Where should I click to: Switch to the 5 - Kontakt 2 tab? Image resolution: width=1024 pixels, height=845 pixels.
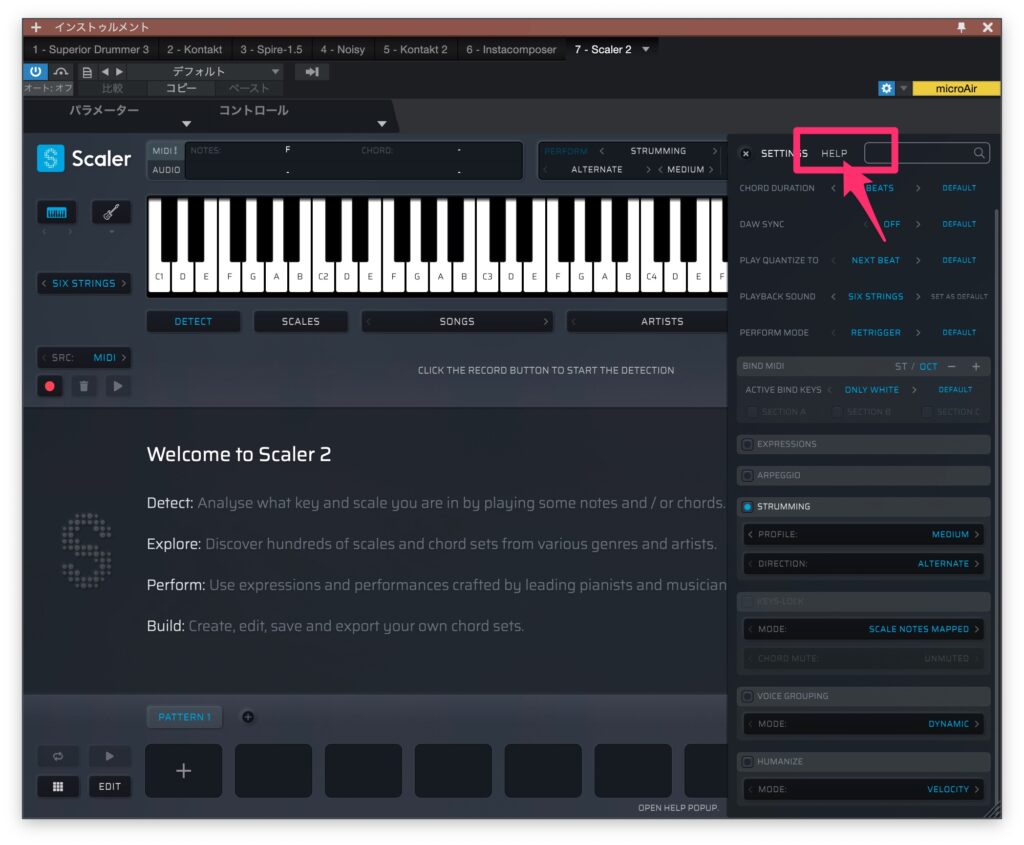415,49
